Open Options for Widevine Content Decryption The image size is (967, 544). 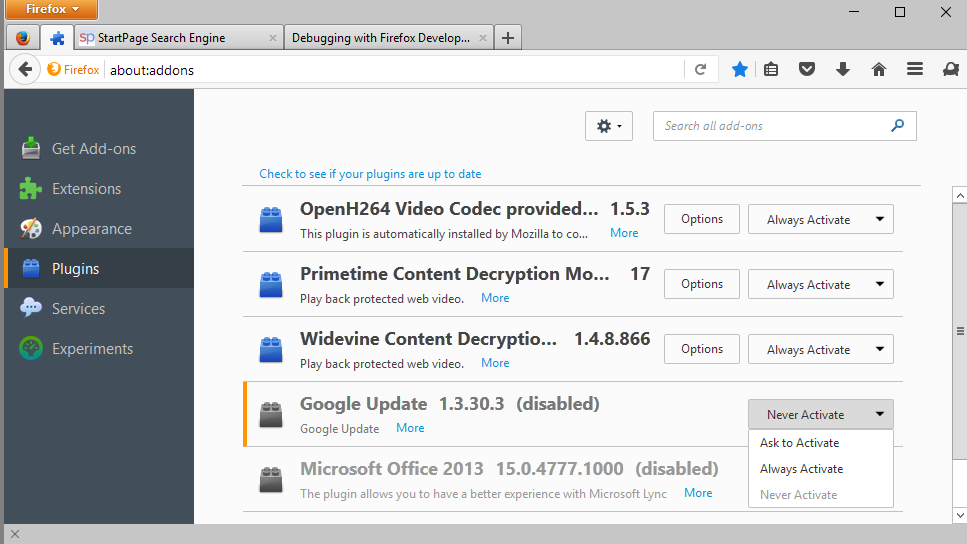(702, 348)
